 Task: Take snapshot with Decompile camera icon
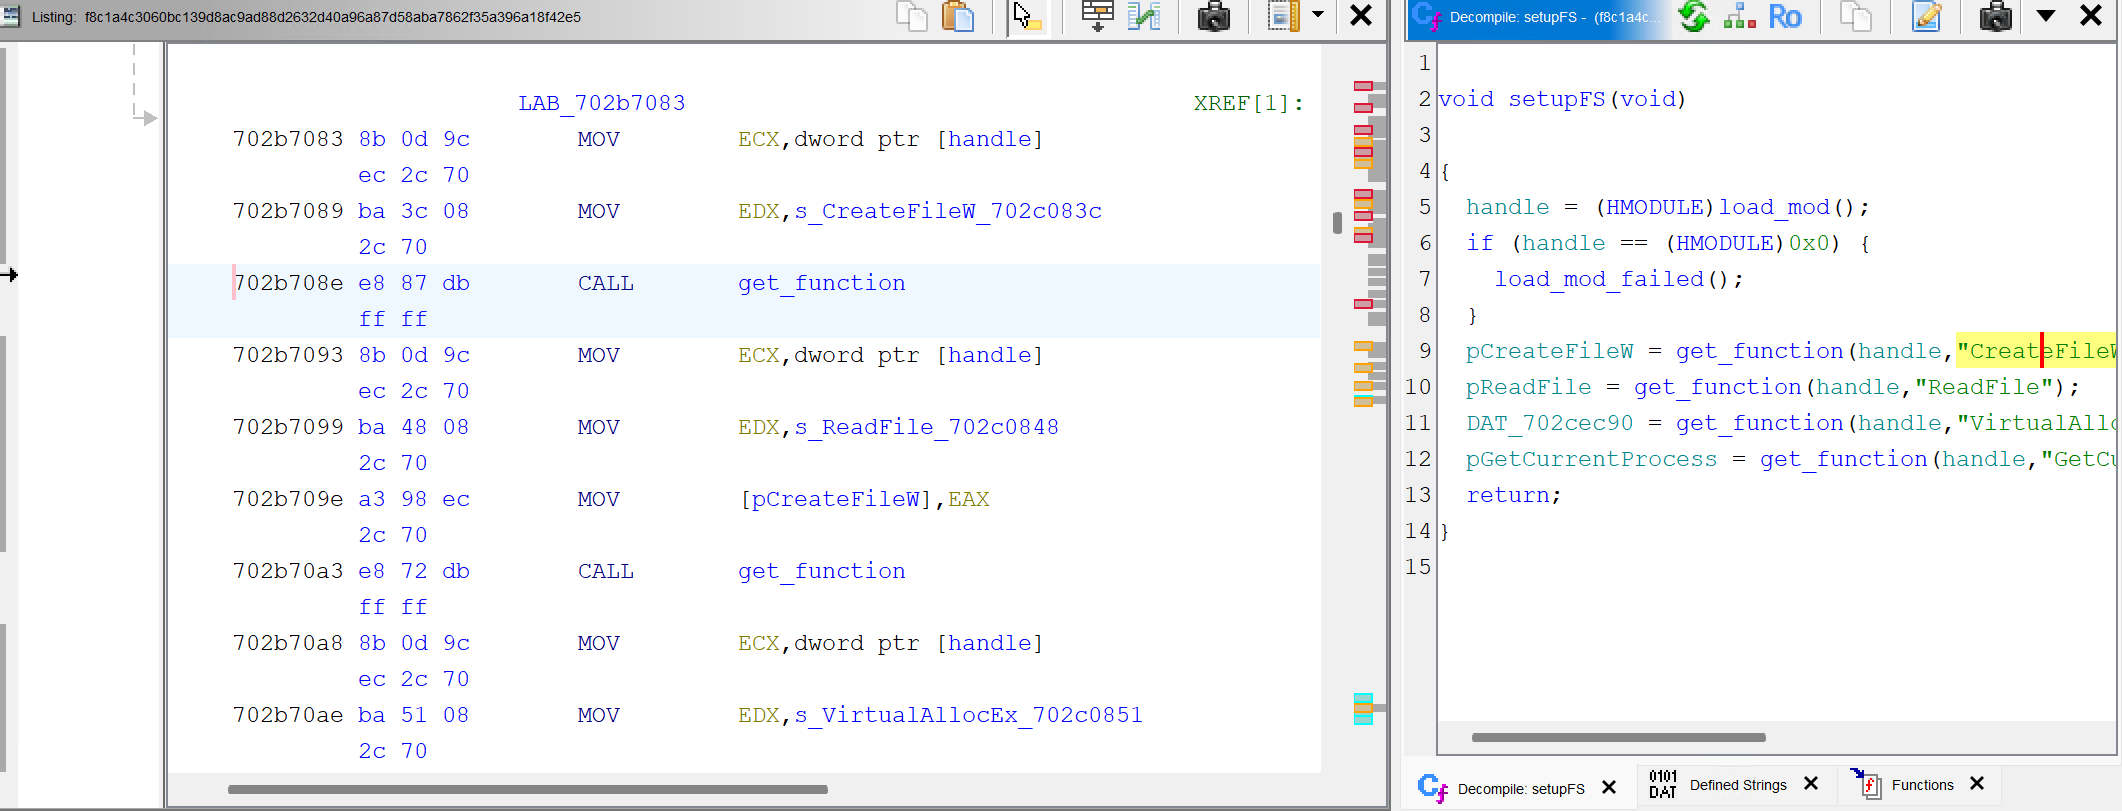point(1995,16)
